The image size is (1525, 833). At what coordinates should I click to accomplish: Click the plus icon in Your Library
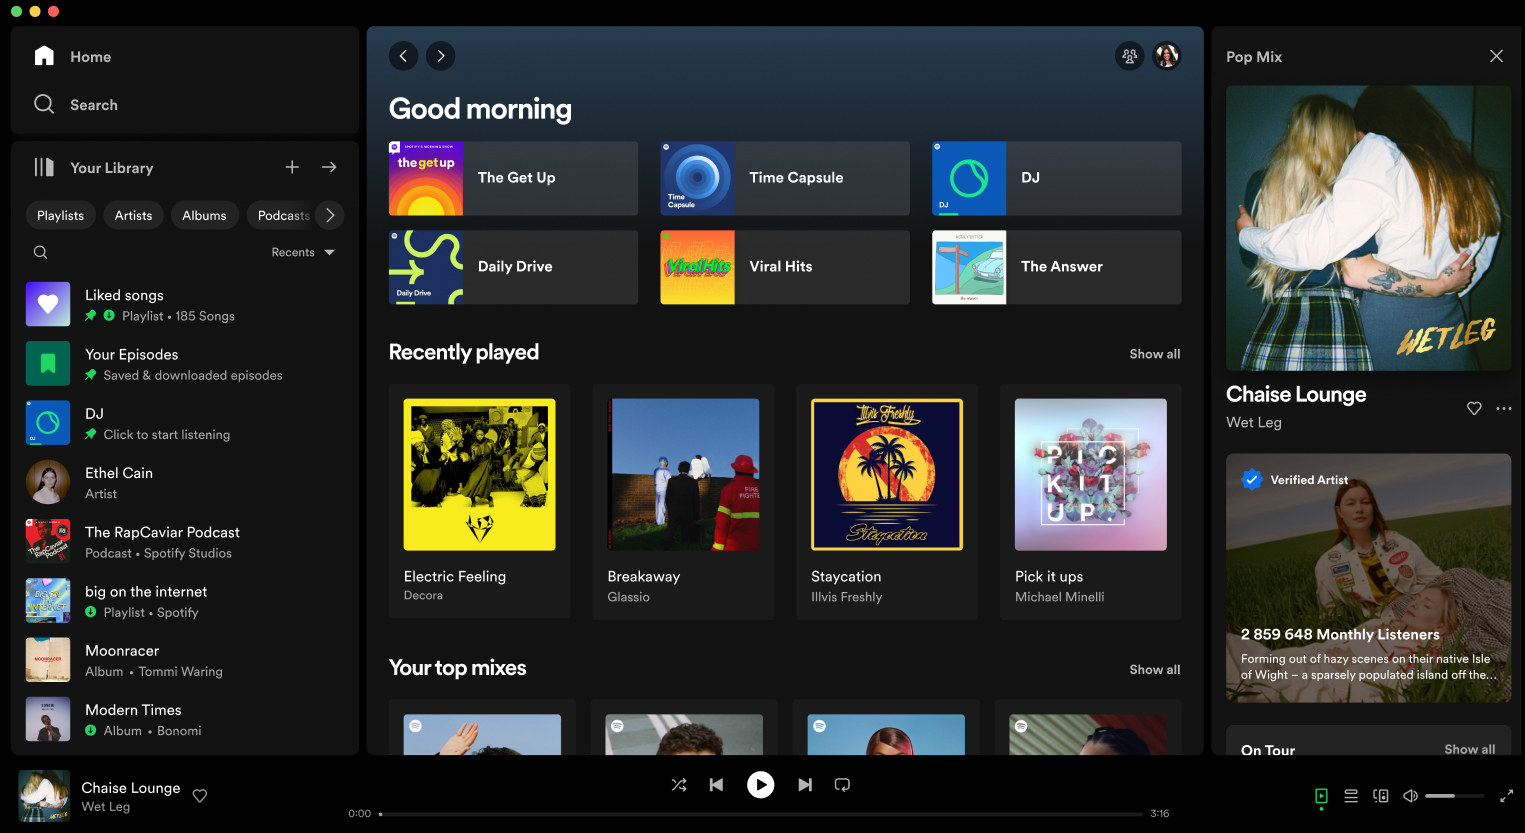(292, 167)
